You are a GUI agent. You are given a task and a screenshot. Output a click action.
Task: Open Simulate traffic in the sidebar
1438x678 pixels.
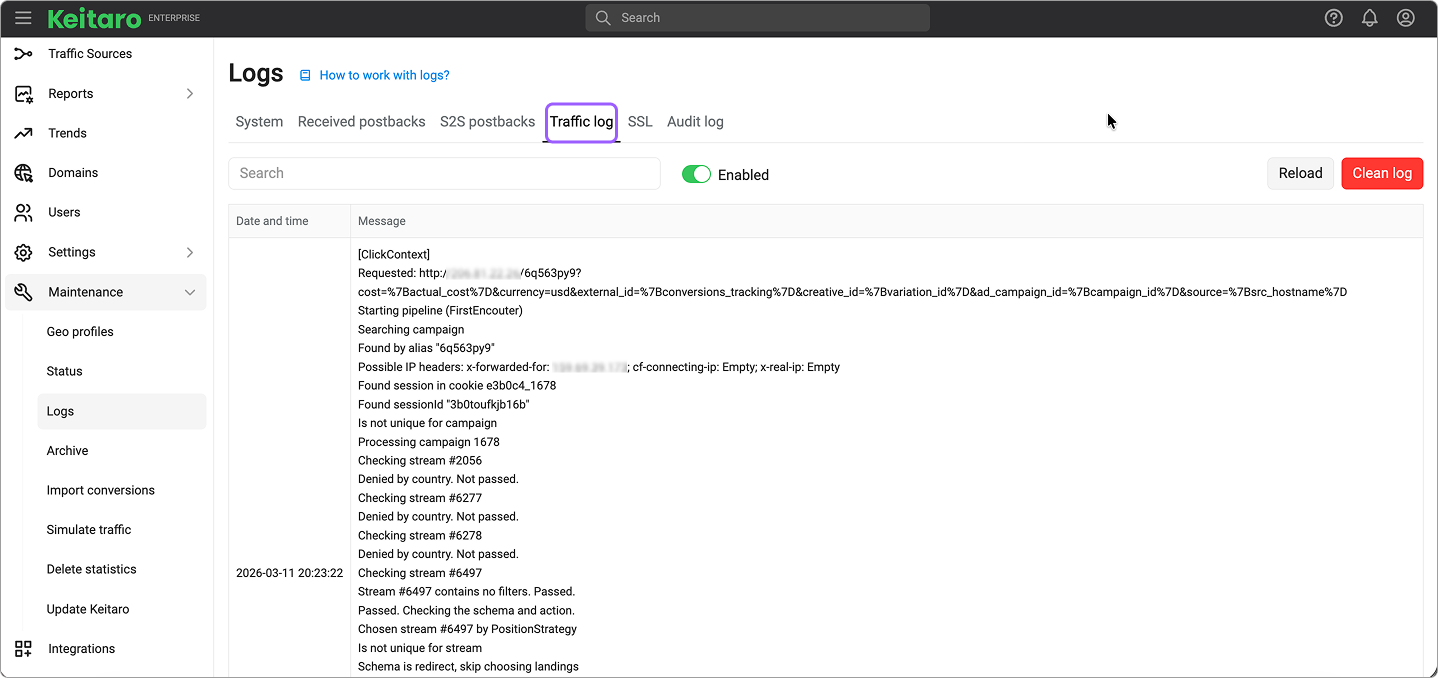click(89, 530)
